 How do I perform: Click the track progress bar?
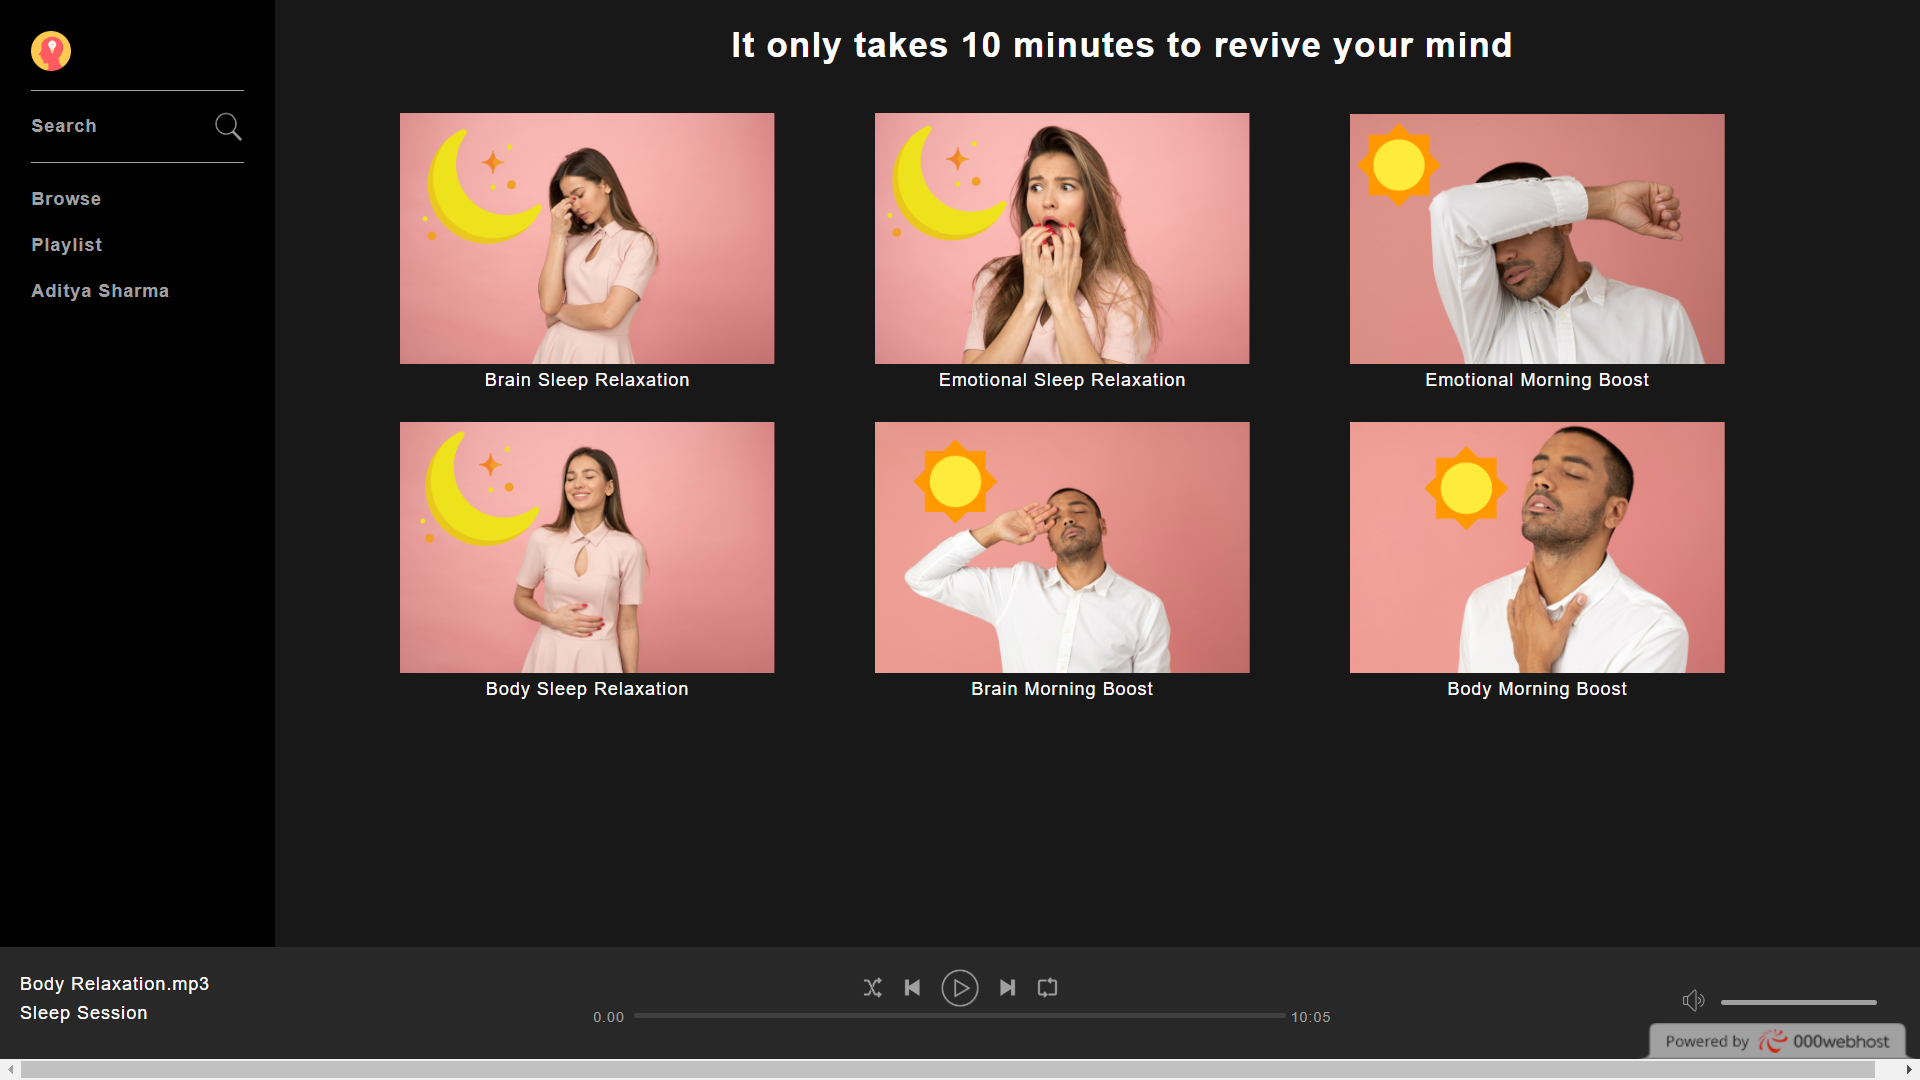[959, 1016]
